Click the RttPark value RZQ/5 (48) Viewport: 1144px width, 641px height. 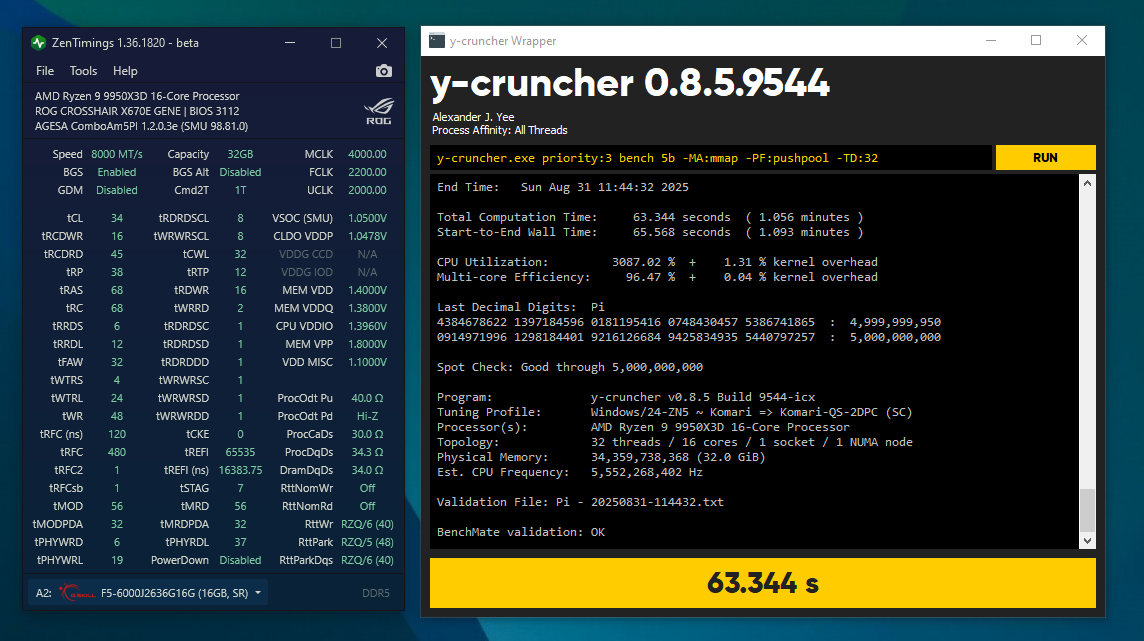pyautogui.click(x=367, y=542)
